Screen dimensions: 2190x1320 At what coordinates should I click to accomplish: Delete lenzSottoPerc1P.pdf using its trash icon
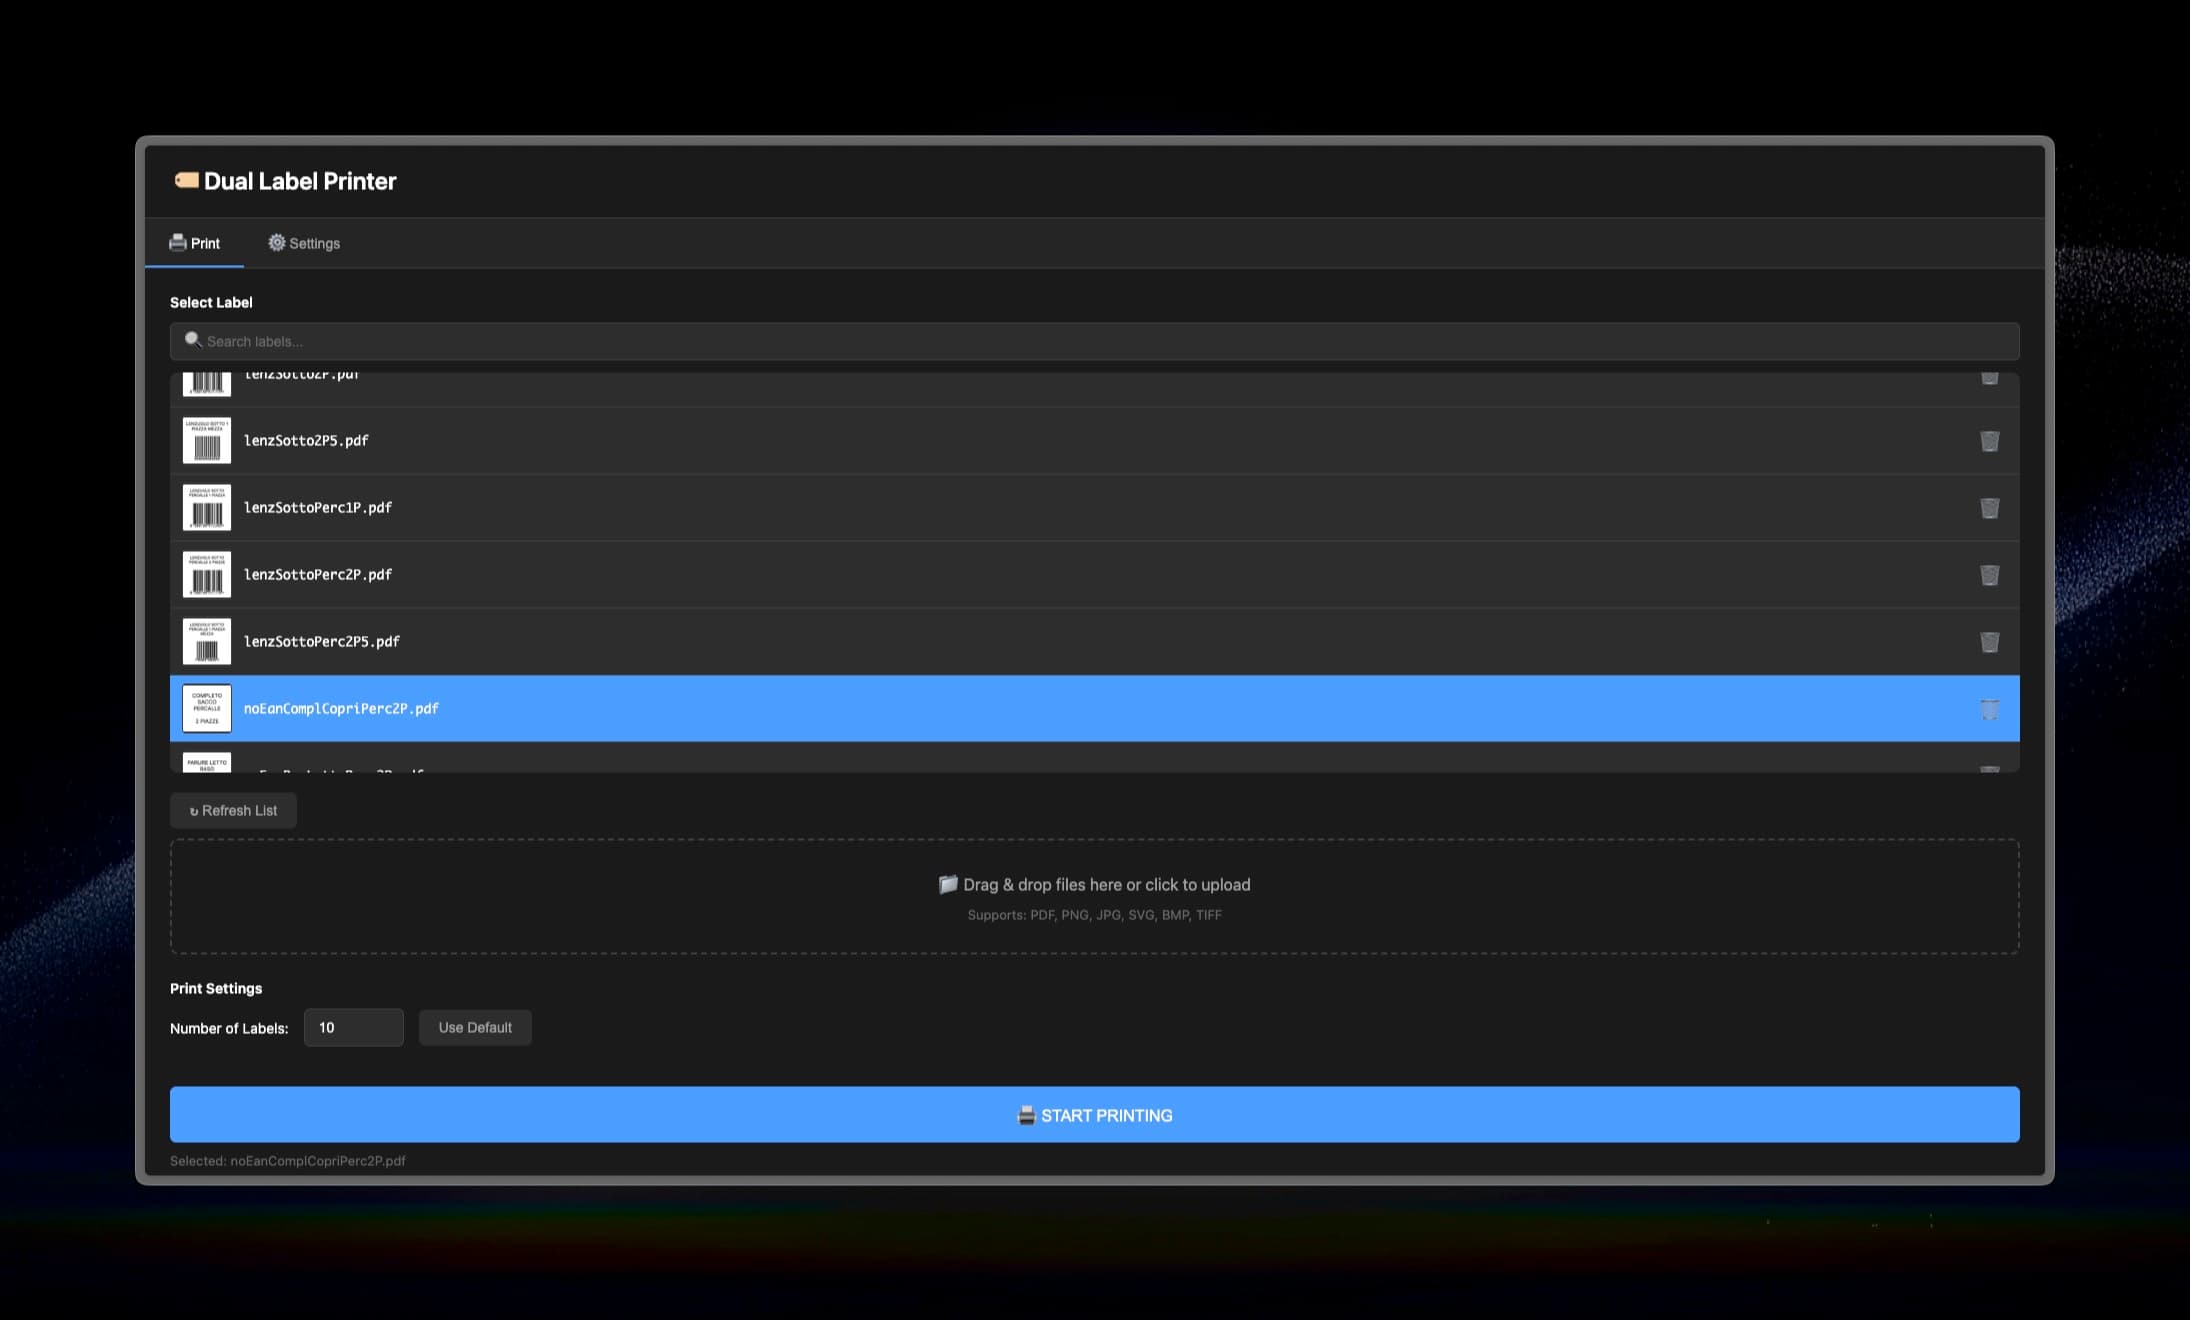pos(1989,508)
